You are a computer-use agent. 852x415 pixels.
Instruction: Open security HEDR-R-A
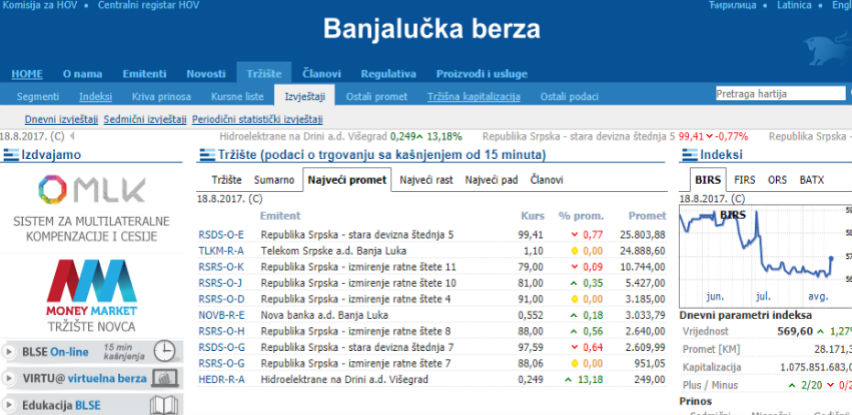(221, 379)
